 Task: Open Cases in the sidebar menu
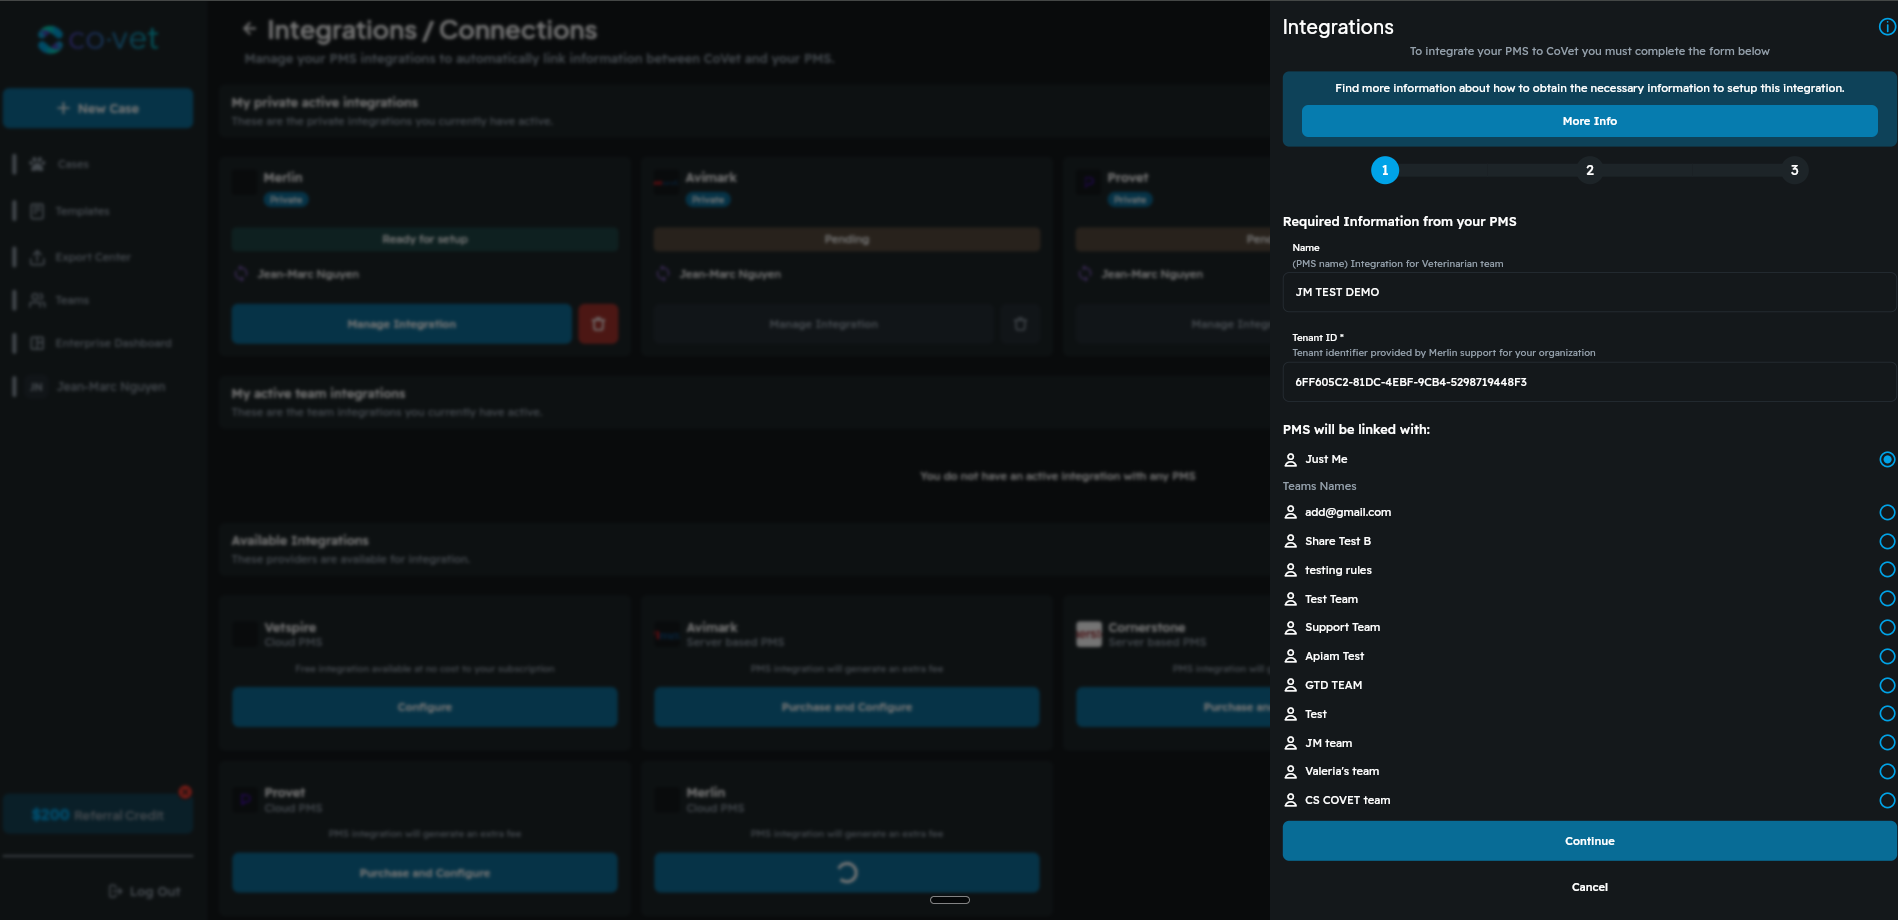point(73,164)
